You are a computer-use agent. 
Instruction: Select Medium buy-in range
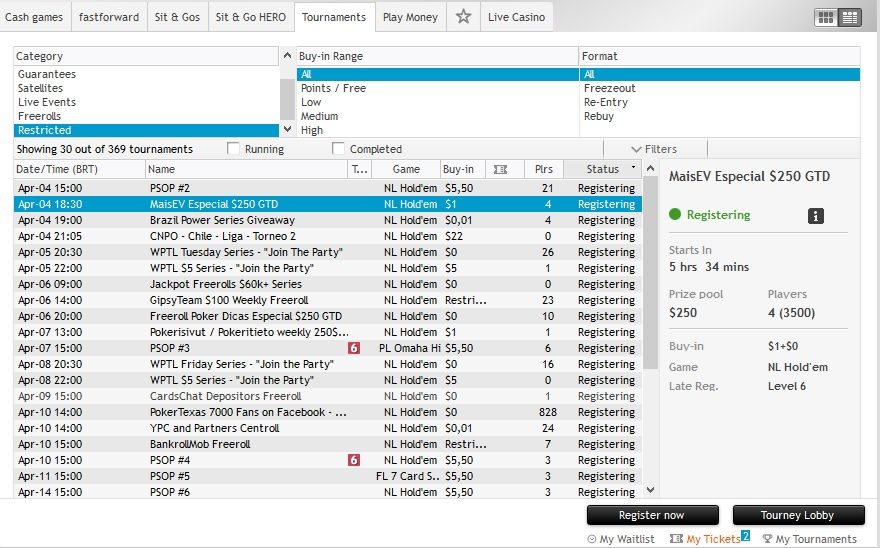pos(437,116)
